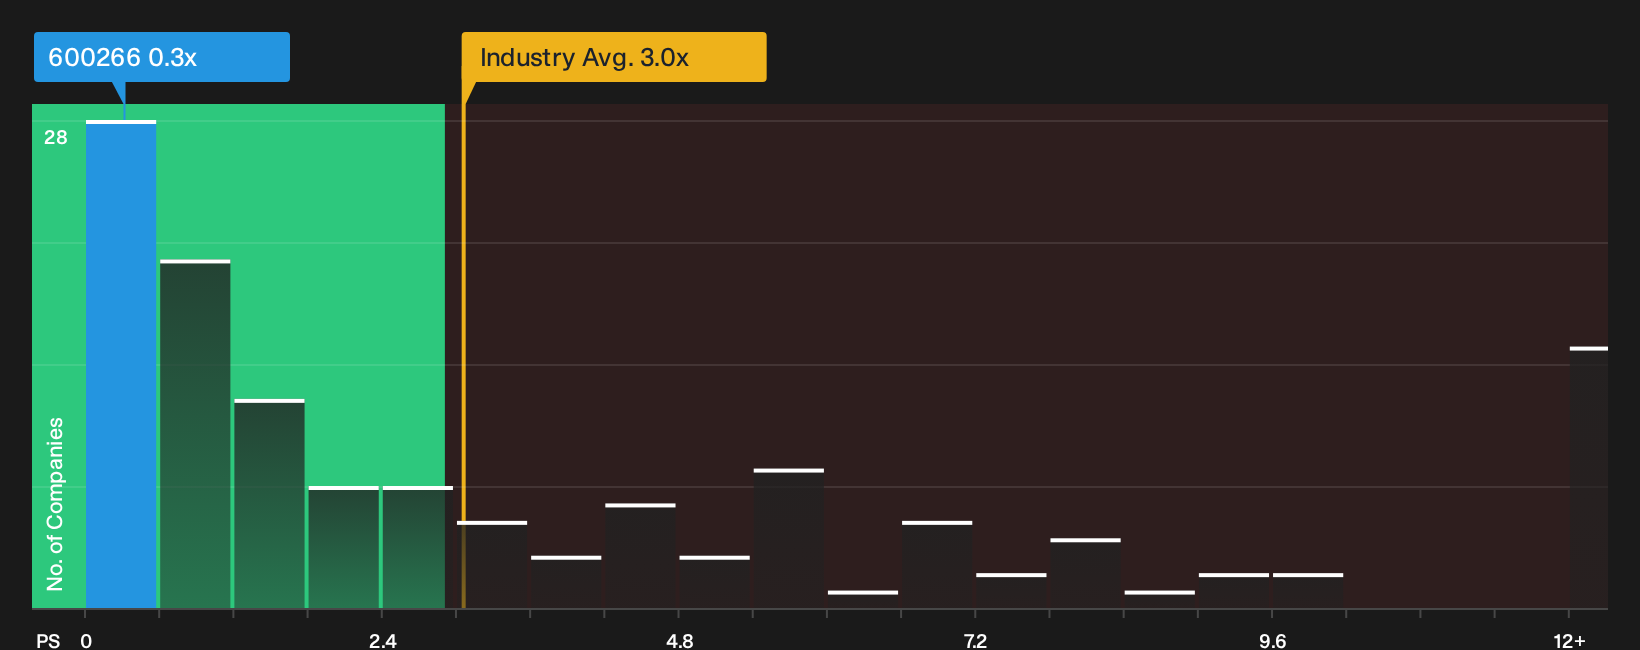Click the 4.8 x-axis tick label
1640x650 pixels.
[680, 641]
